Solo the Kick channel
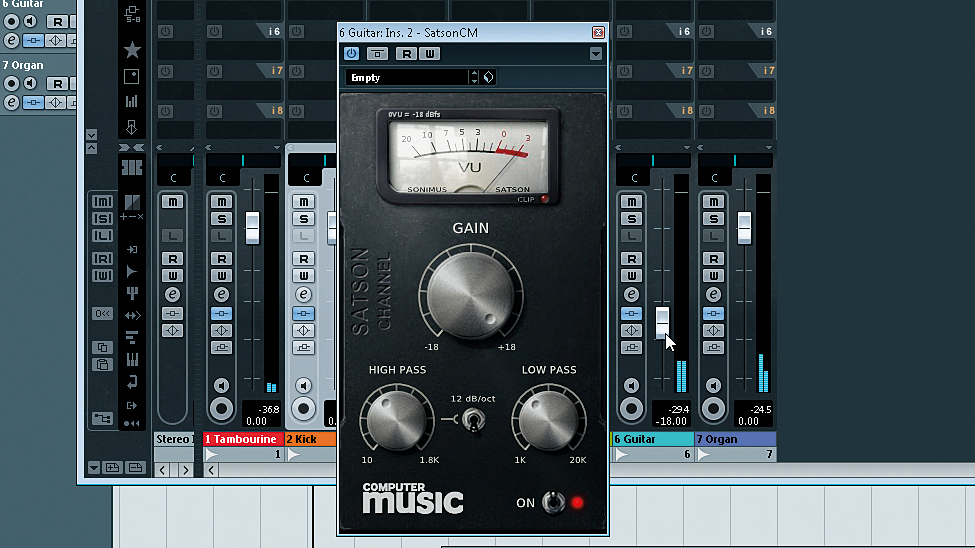This screenshot has height=548, width=975. click(x=303, y=218)
